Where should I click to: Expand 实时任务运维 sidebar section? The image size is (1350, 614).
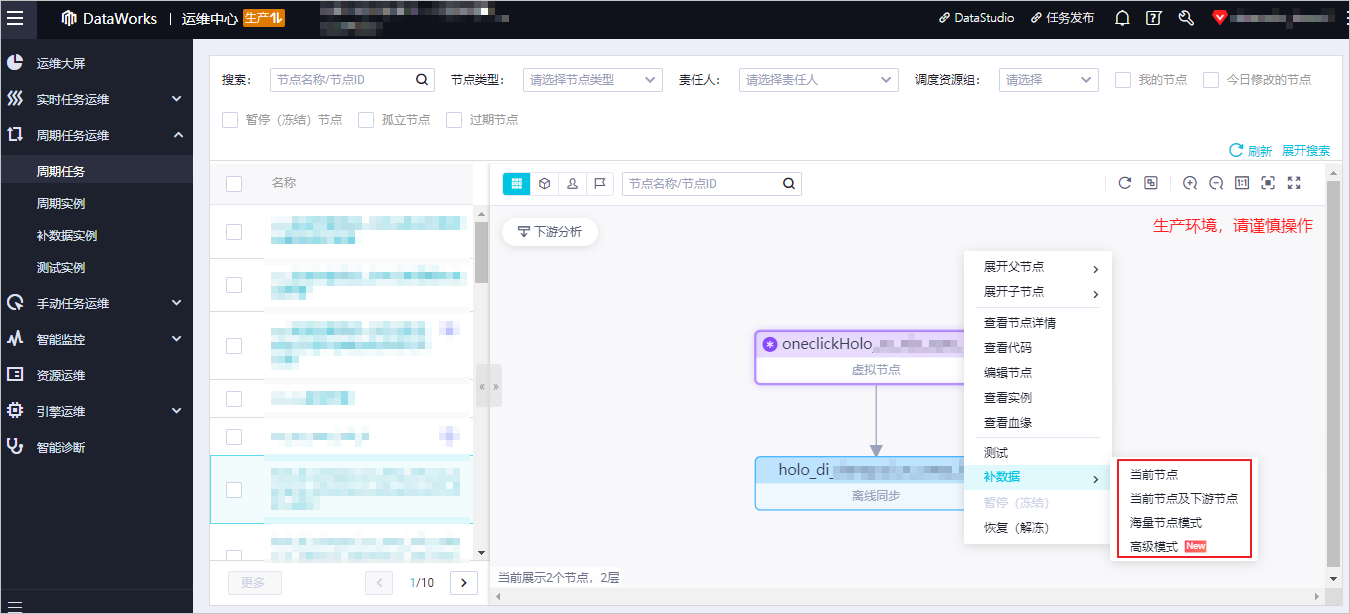pos(96,99)
